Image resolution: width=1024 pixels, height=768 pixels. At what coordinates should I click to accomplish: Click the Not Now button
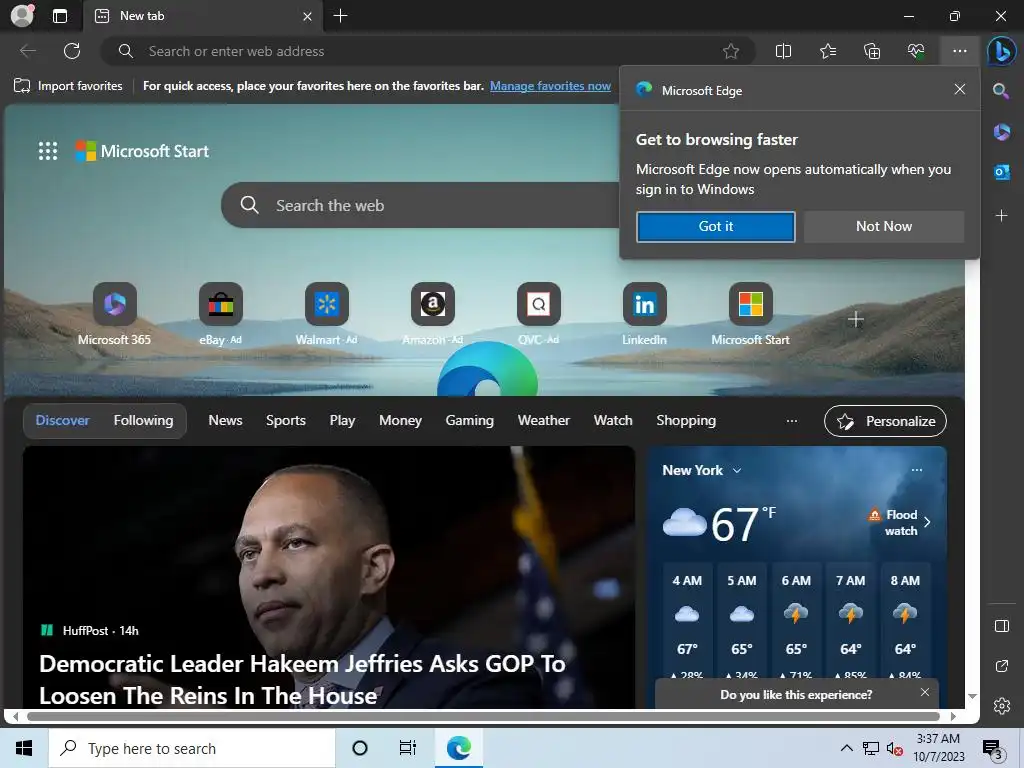click(884, 227)
